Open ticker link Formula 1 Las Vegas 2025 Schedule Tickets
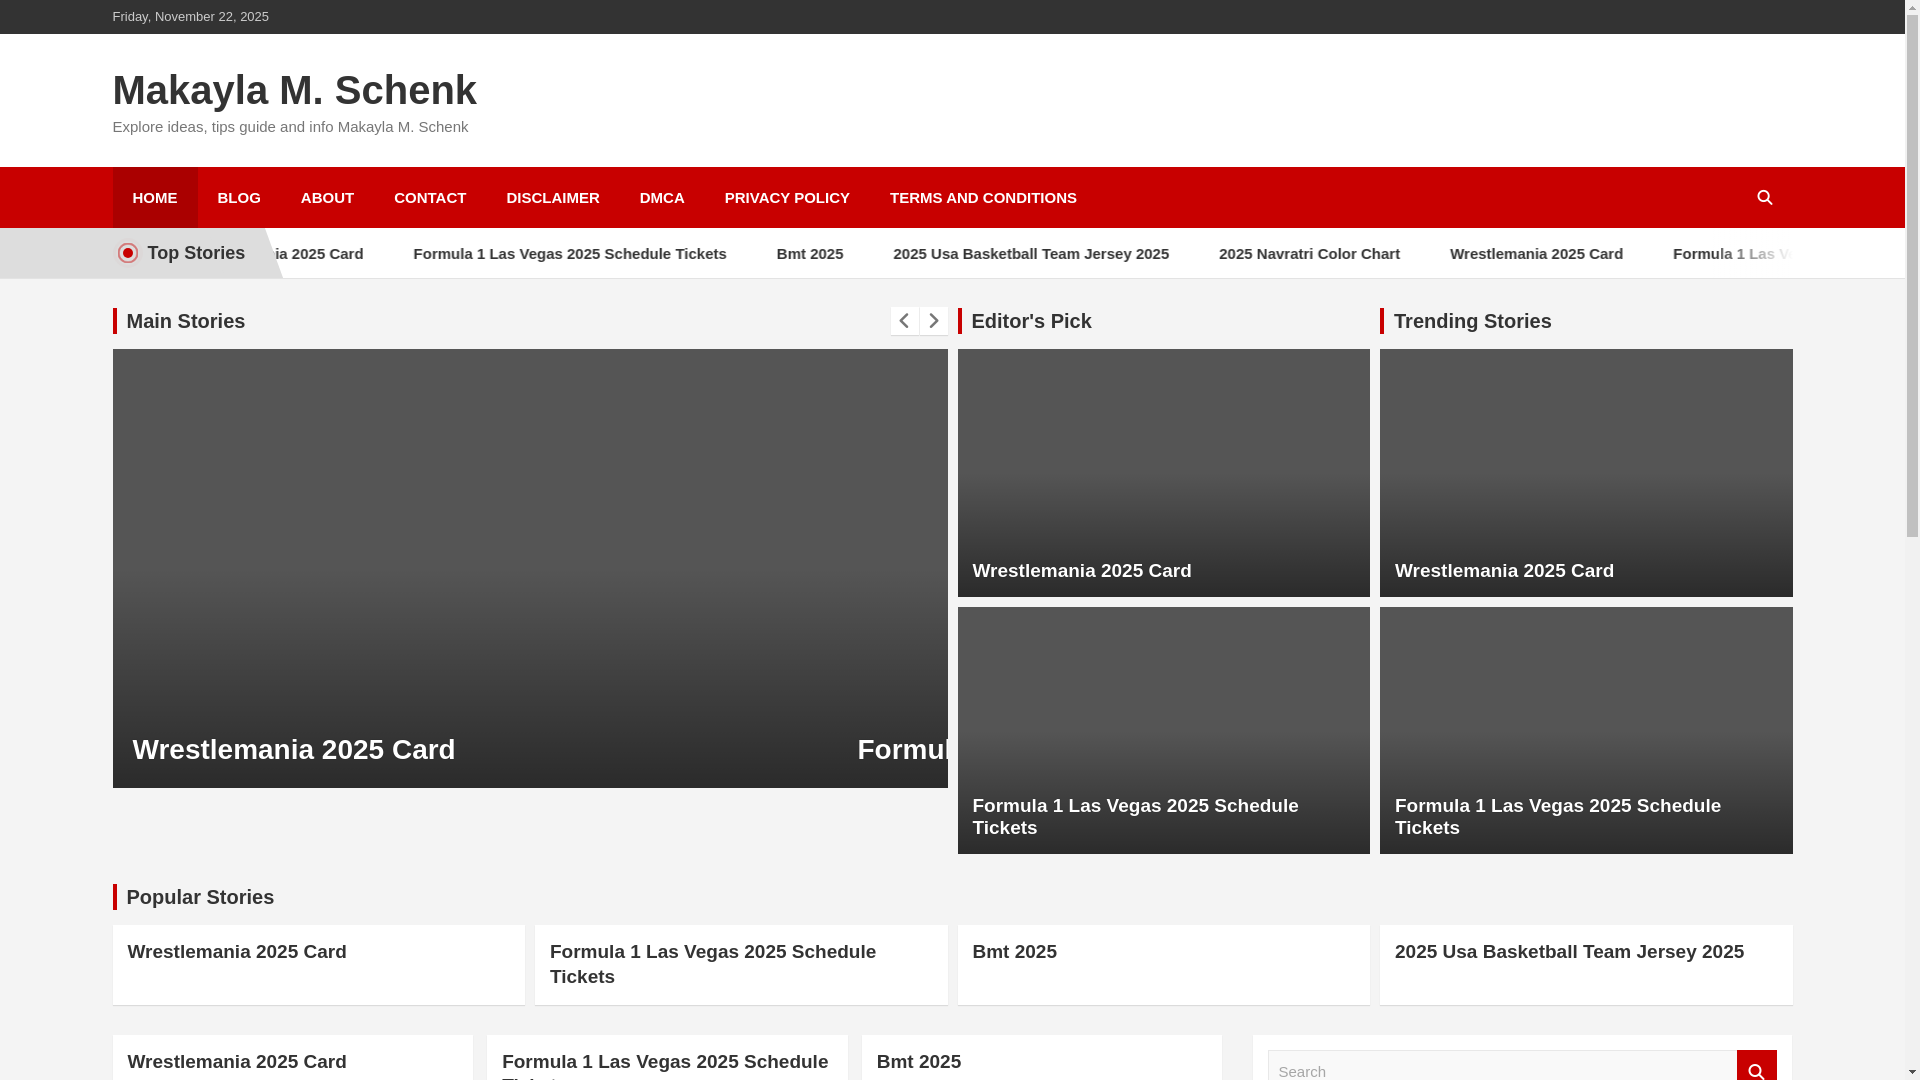The image size is (1920, 1080). point(569,254)
